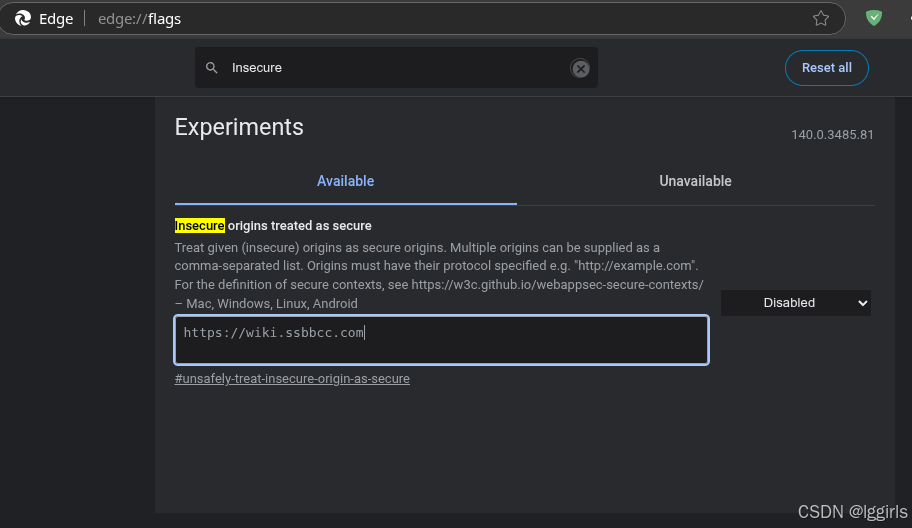Open the #unsafely-treat-insecure-origin-as-secure link
The height and width of the screenshot is (528, 912).
[292, 379]
